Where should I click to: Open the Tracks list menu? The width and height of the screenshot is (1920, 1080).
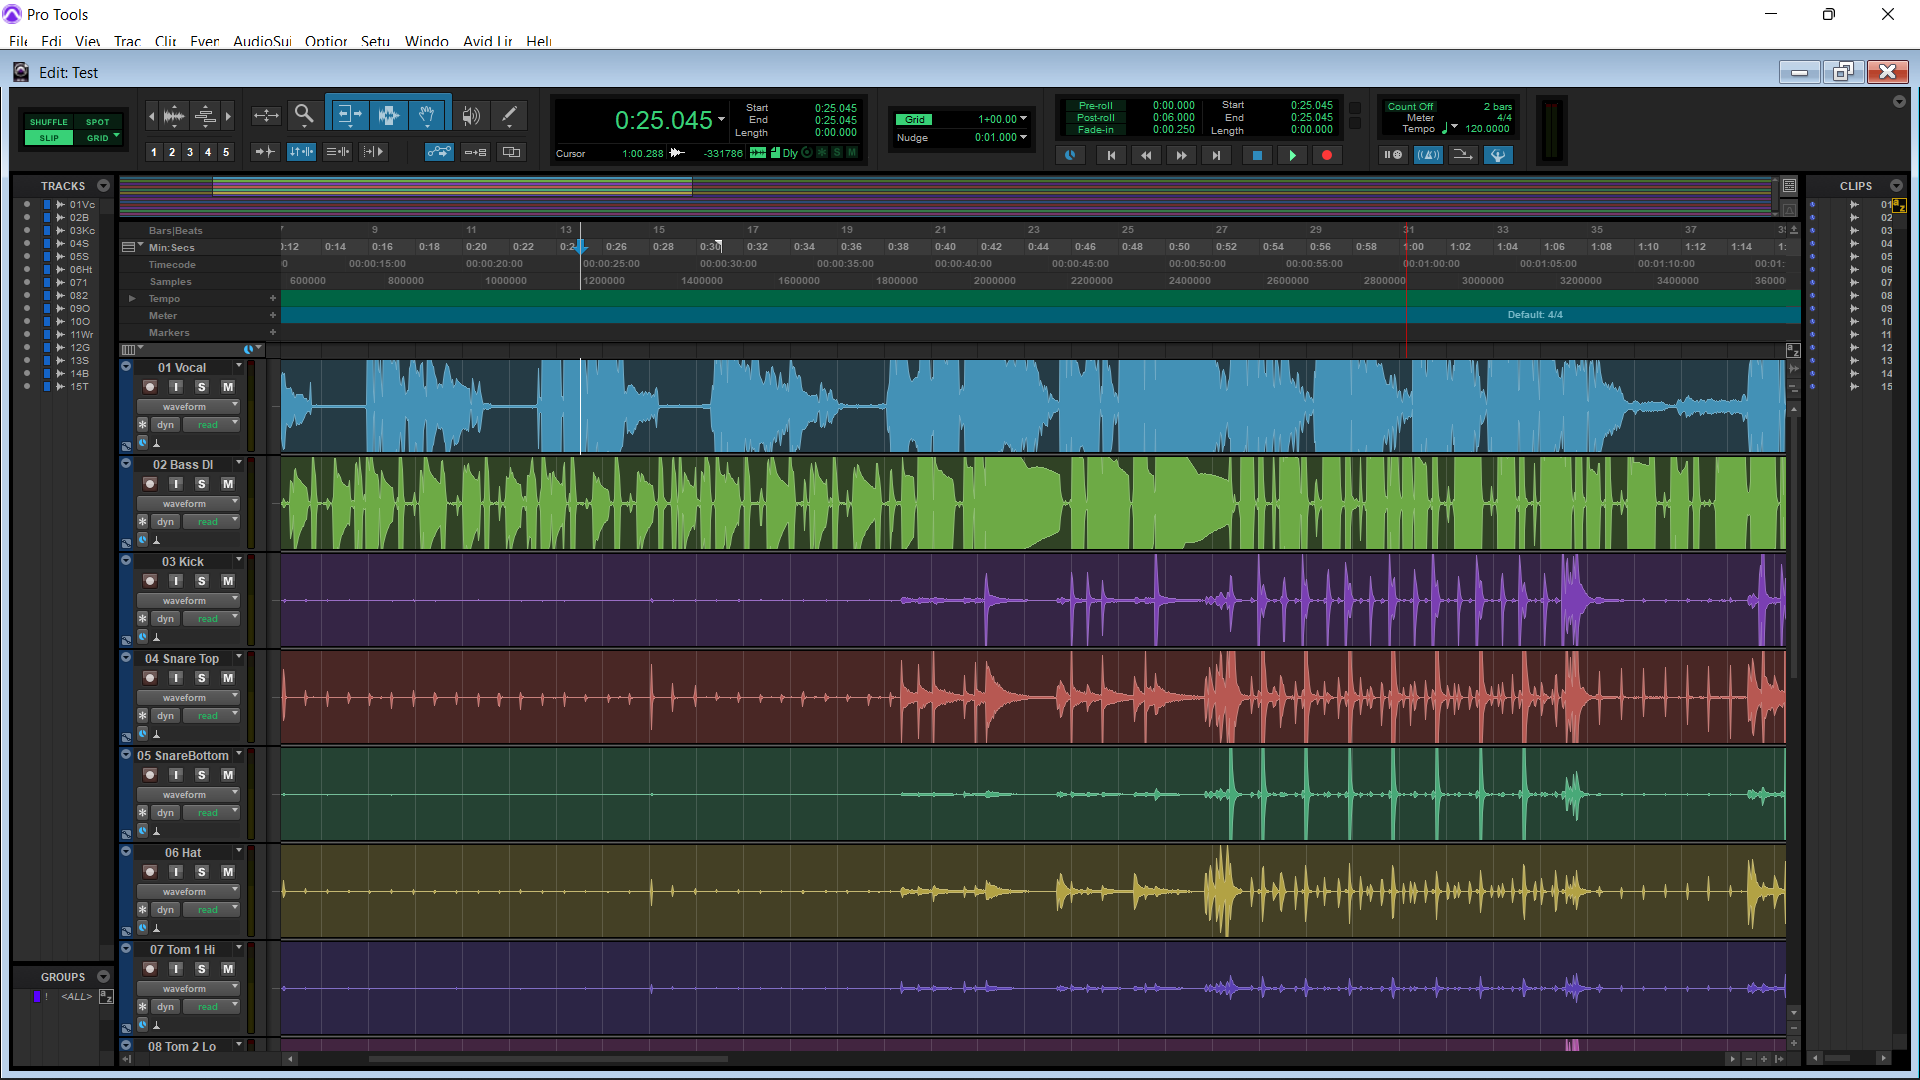point(103,186)
